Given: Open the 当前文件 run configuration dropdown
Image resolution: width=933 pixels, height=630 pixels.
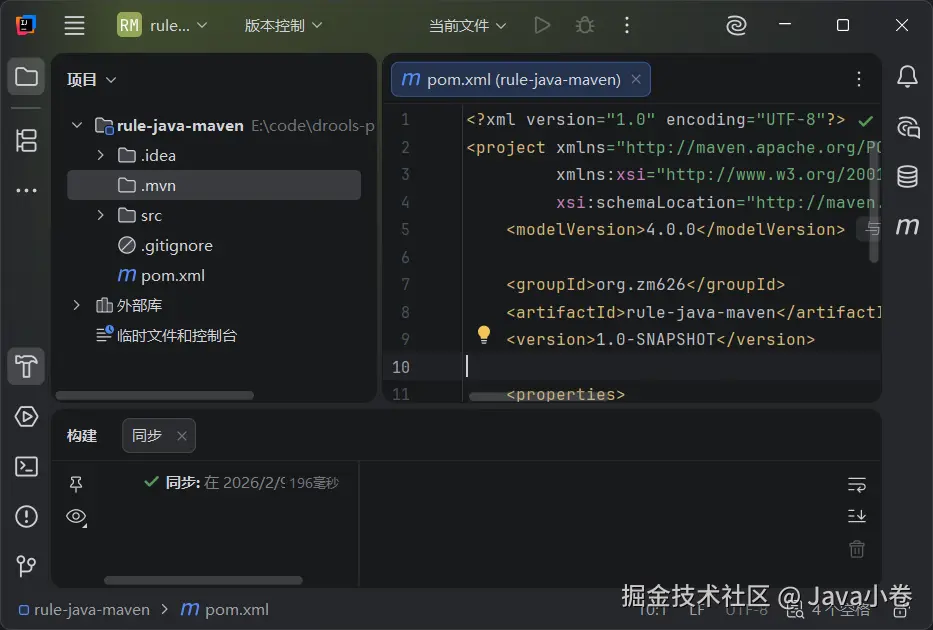Looking at the screenshot, I should [467, 26].
